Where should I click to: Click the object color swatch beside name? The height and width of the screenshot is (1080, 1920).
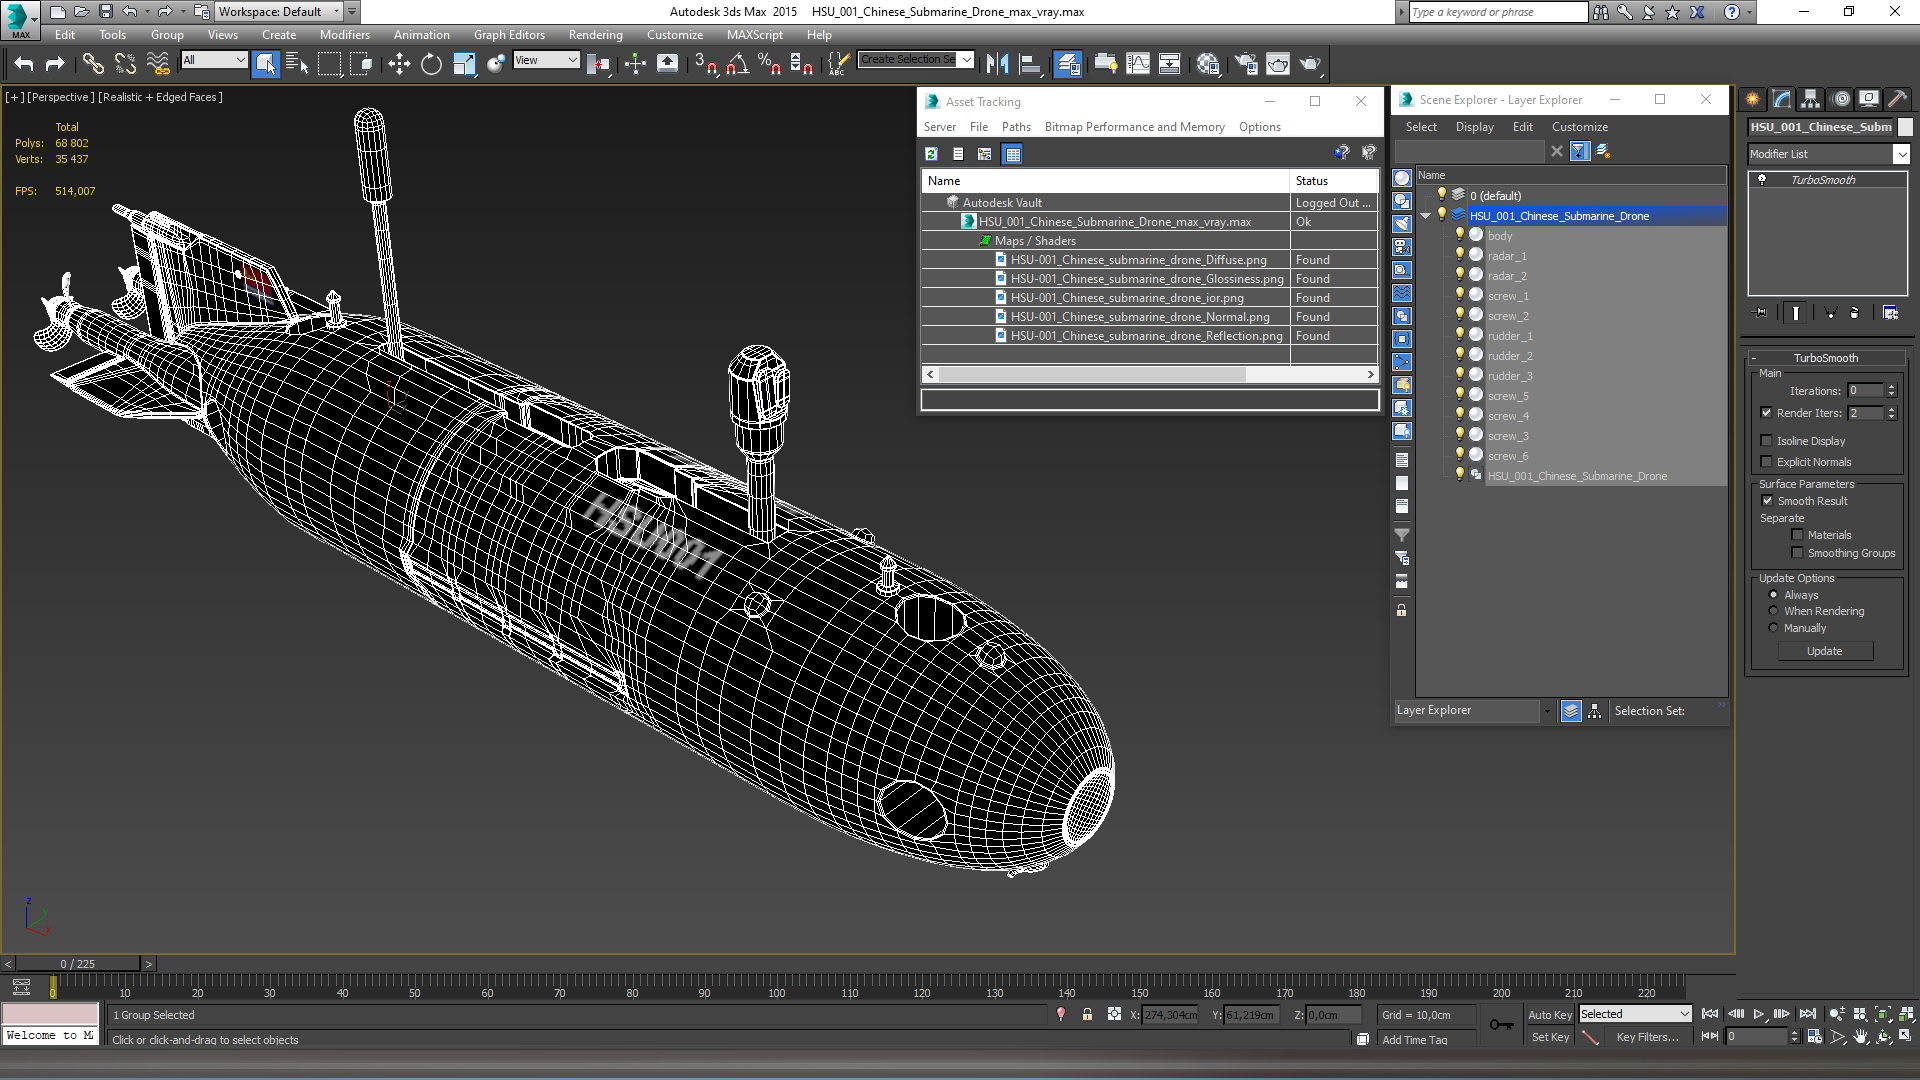click(1905, 127)
